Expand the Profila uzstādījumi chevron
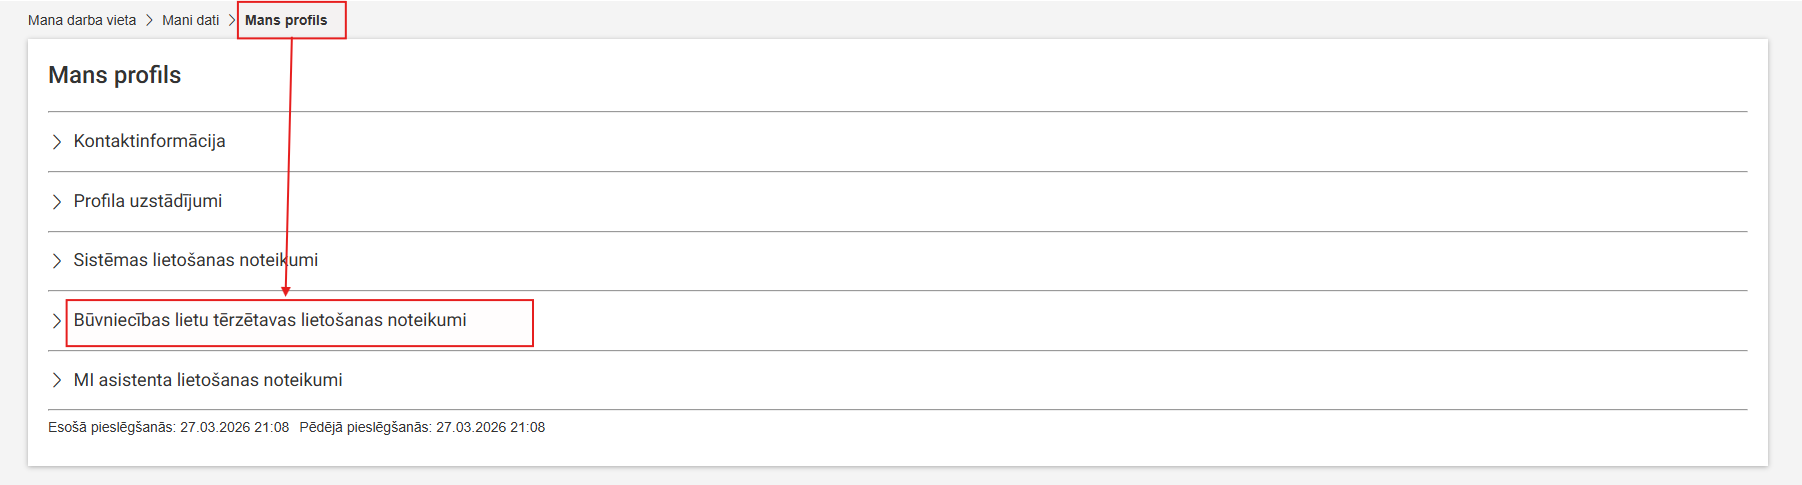 [x=57, y=202]
